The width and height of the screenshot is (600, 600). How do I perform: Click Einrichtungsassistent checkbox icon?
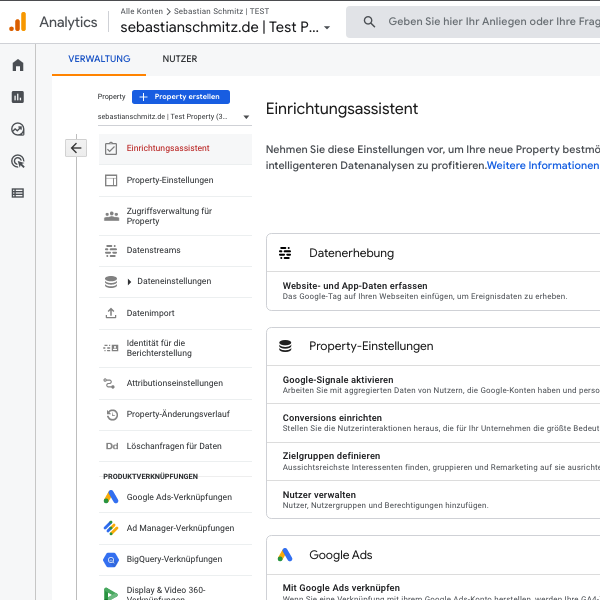[111, 148]
